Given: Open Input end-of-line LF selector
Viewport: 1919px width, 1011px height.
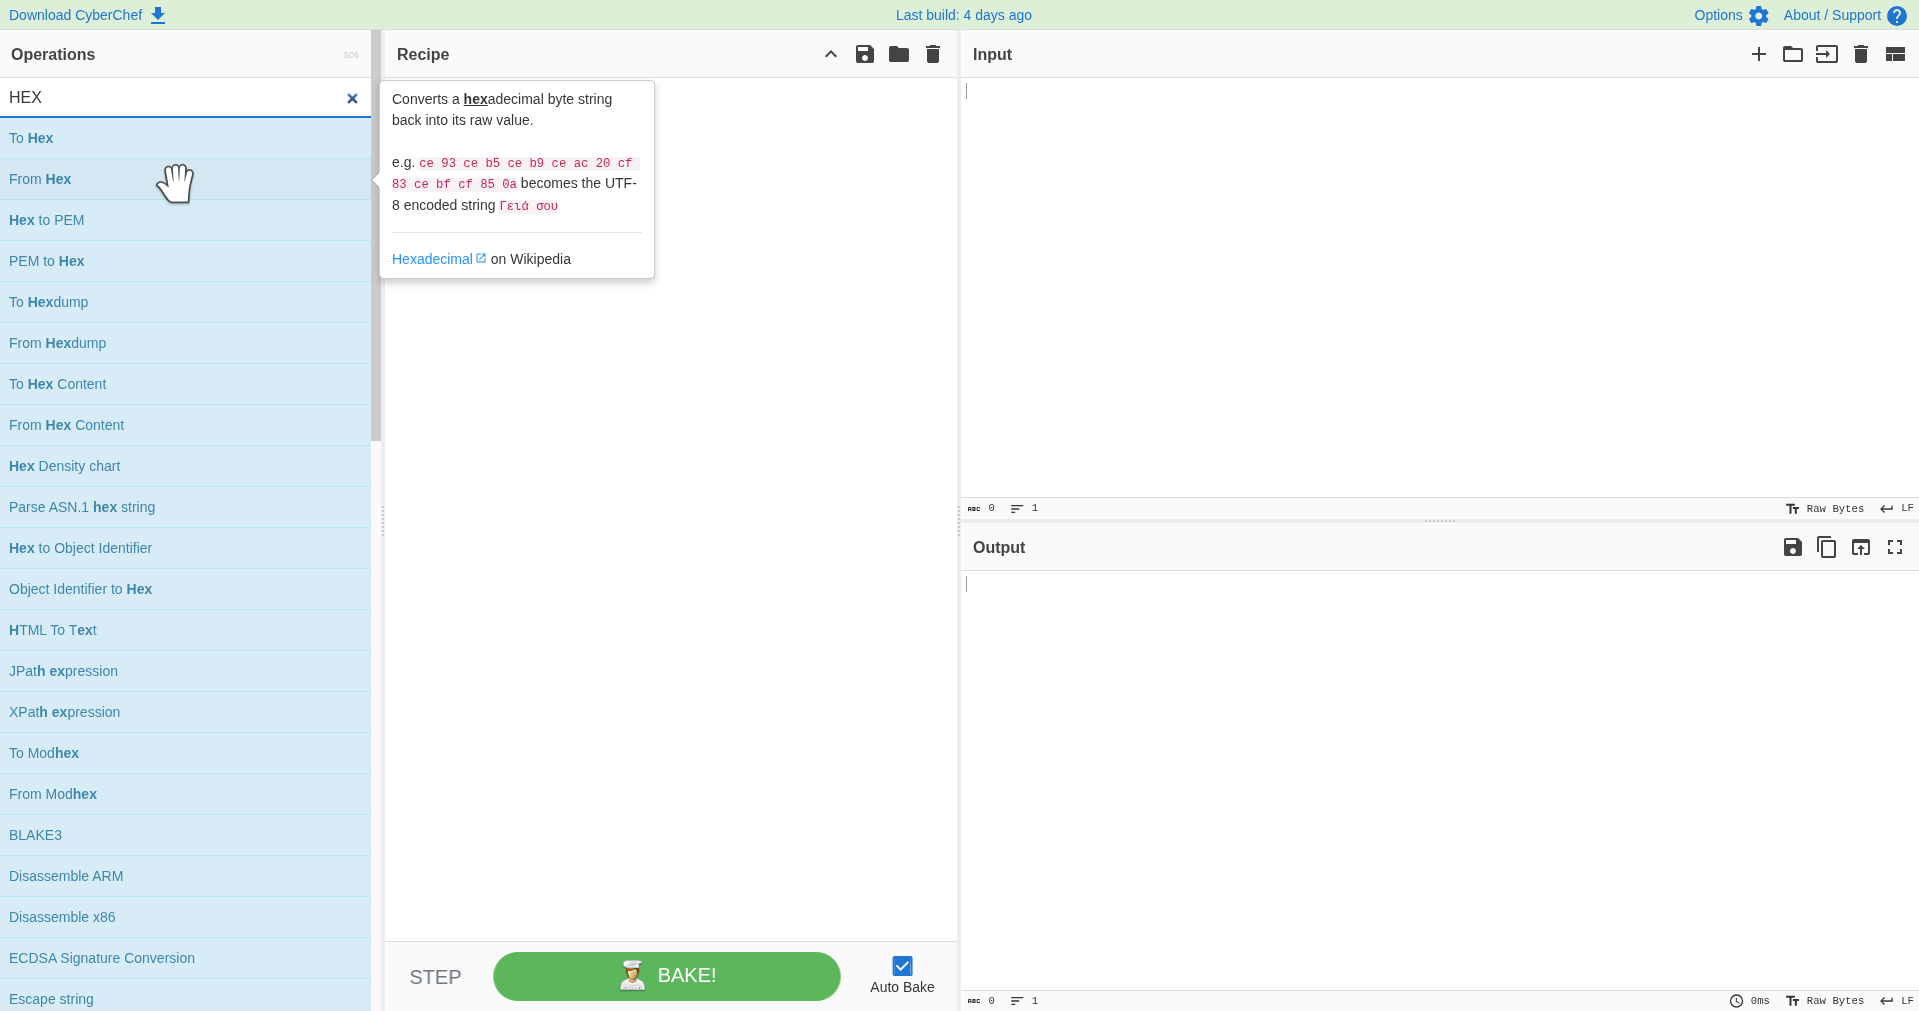Looking at the screenshot, I should click(1897, 509).
